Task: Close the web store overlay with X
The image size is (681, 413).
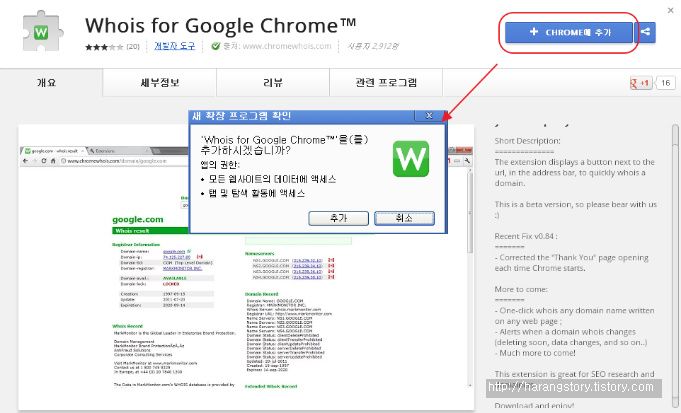Action: click(671, 10)
